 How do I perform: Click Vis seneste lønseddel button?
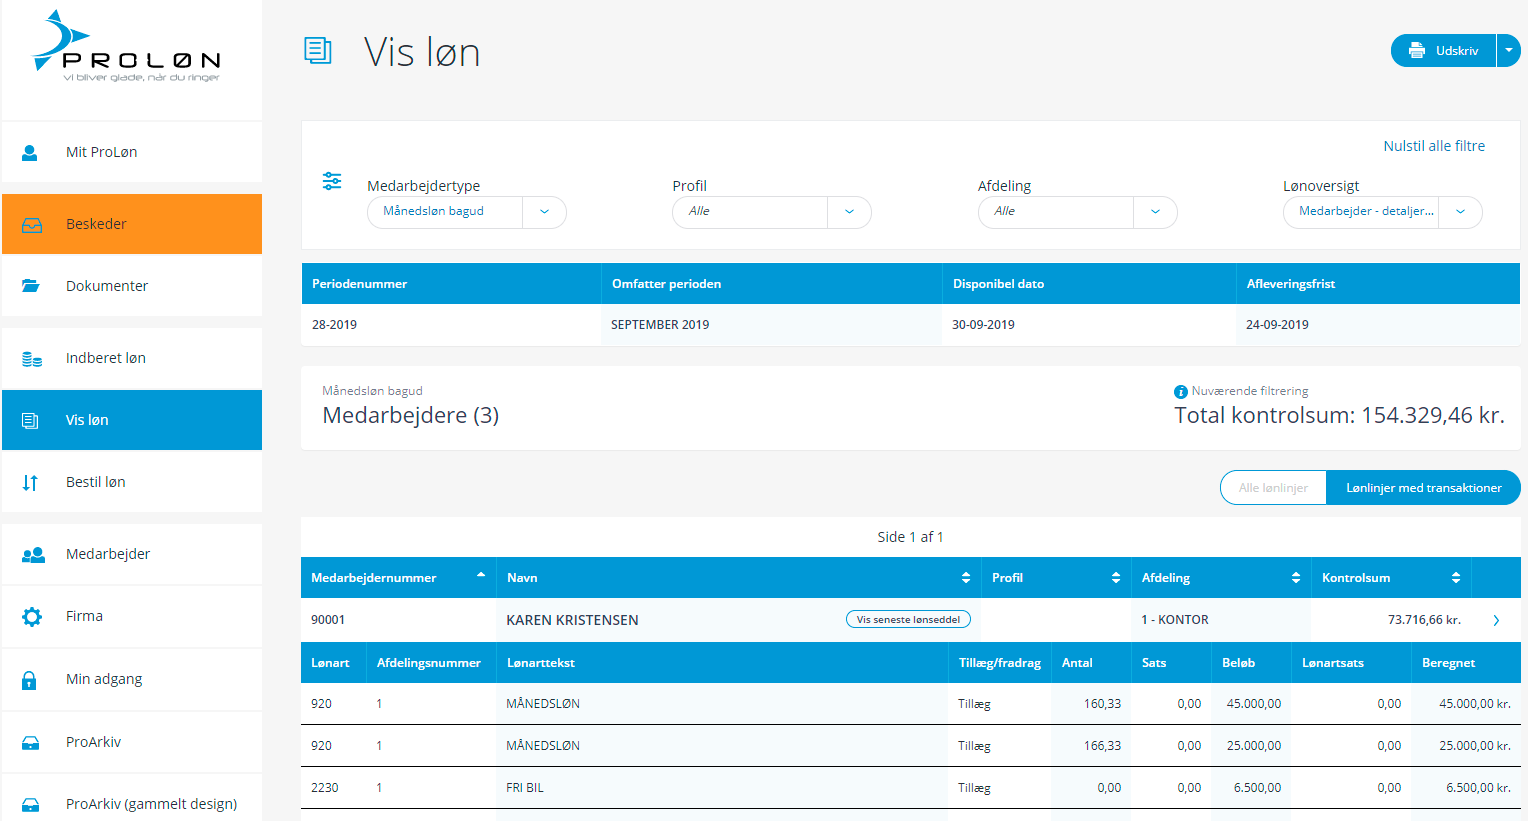pos(908,620)
